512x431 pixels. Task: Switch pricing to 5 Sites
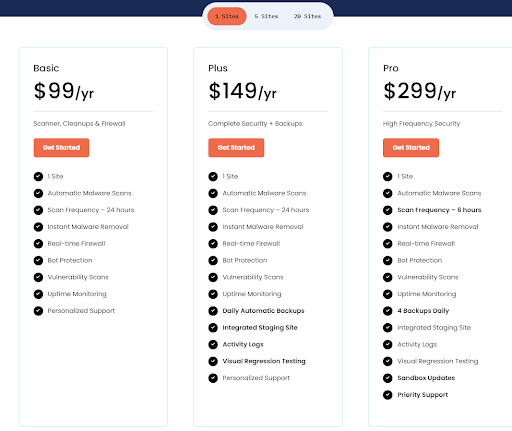click(266, 16)
